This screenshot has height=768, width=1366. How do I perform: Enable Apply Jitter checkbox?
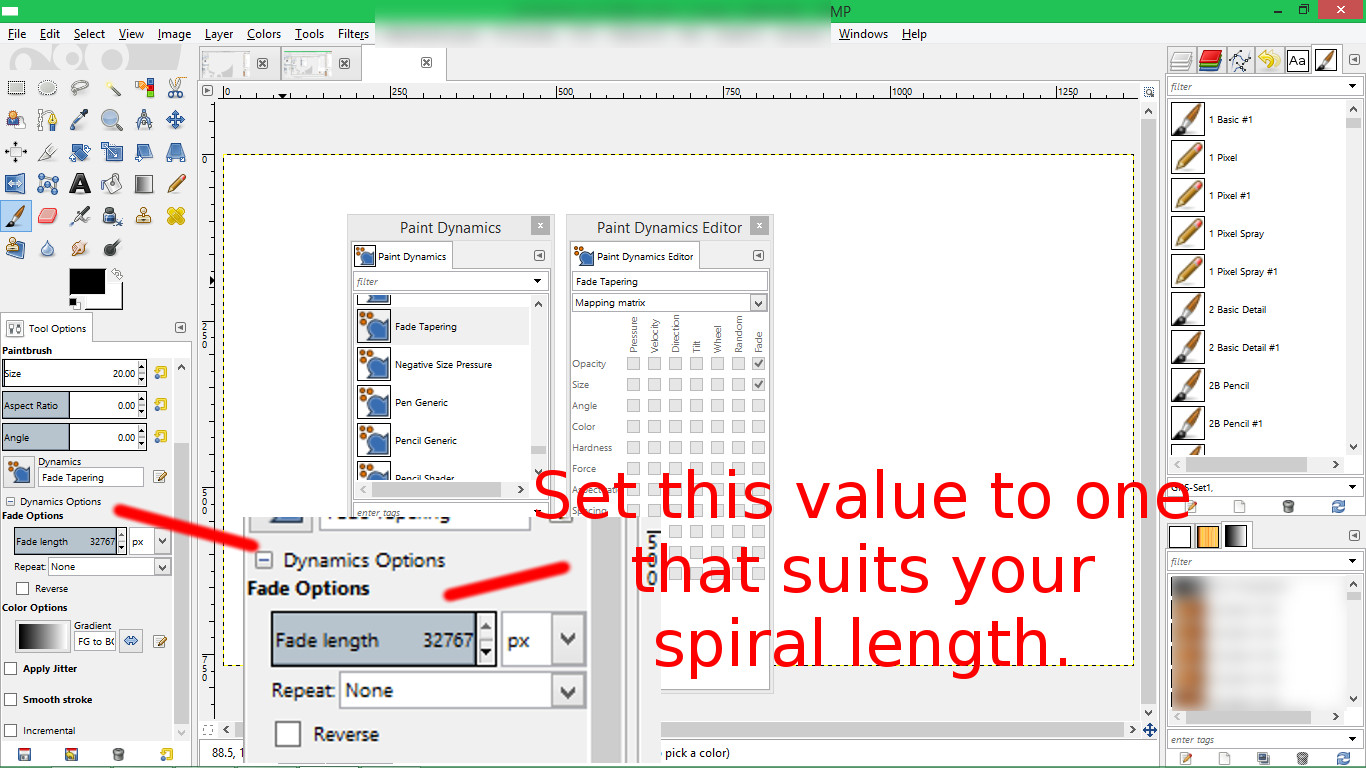(x=11, y=669)
